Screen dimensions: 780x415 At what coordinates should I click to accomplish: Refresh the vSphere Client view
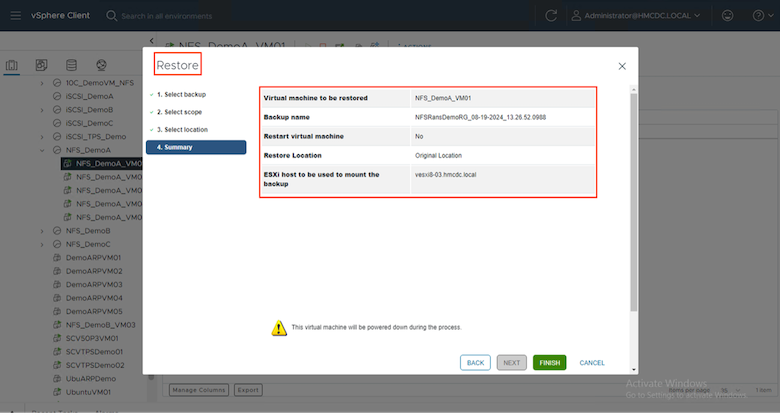pyautogui.click(x=551, y=15)
